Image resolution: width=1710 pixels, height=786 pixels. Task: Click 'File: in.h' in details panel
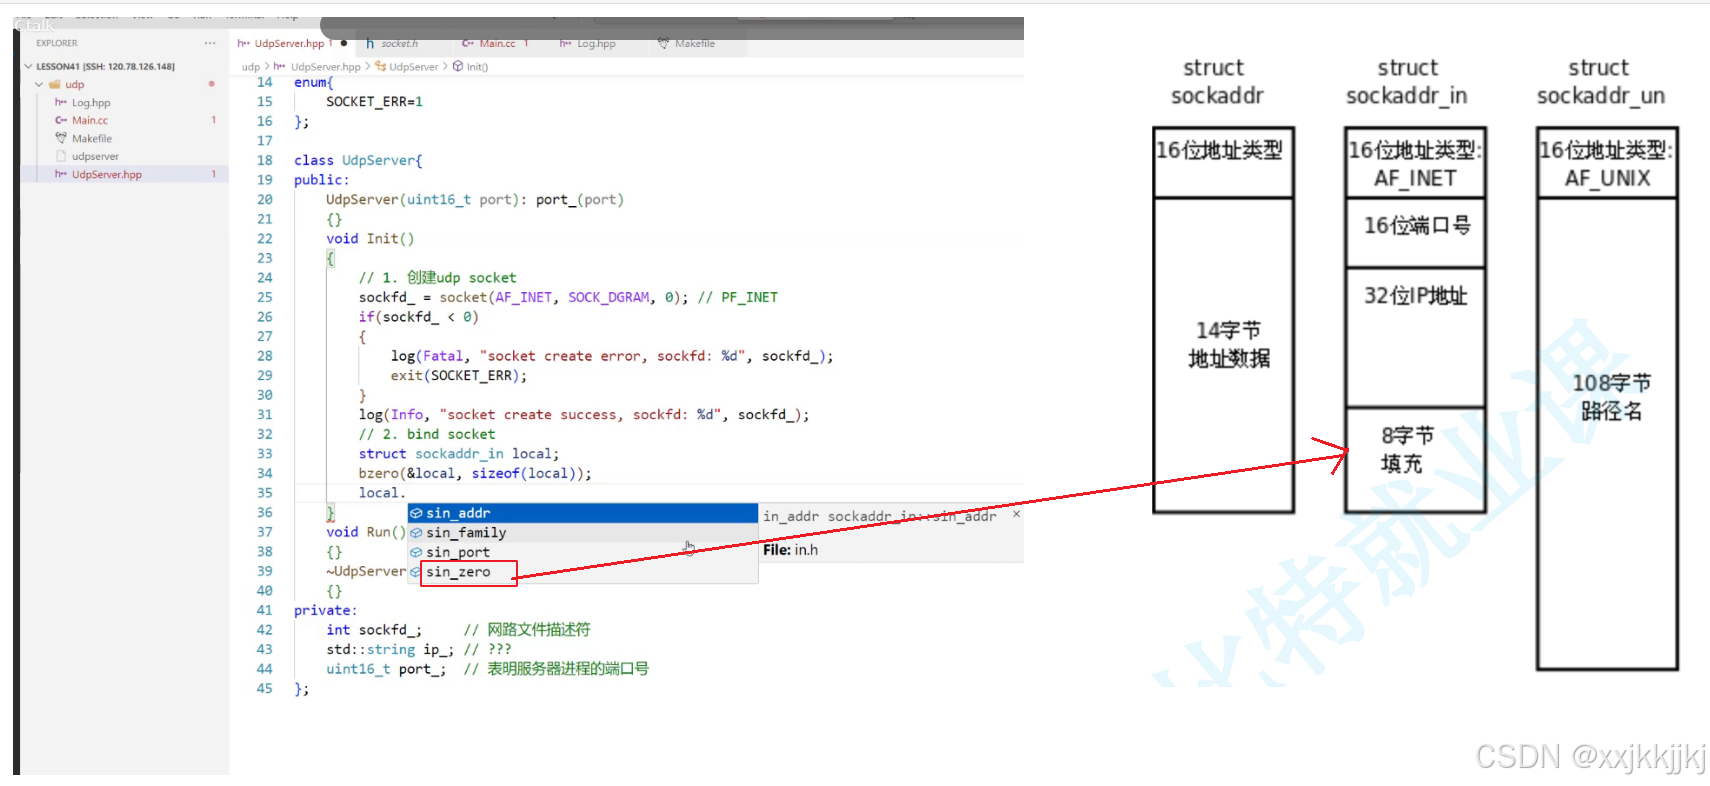click(x=790, y=549)
